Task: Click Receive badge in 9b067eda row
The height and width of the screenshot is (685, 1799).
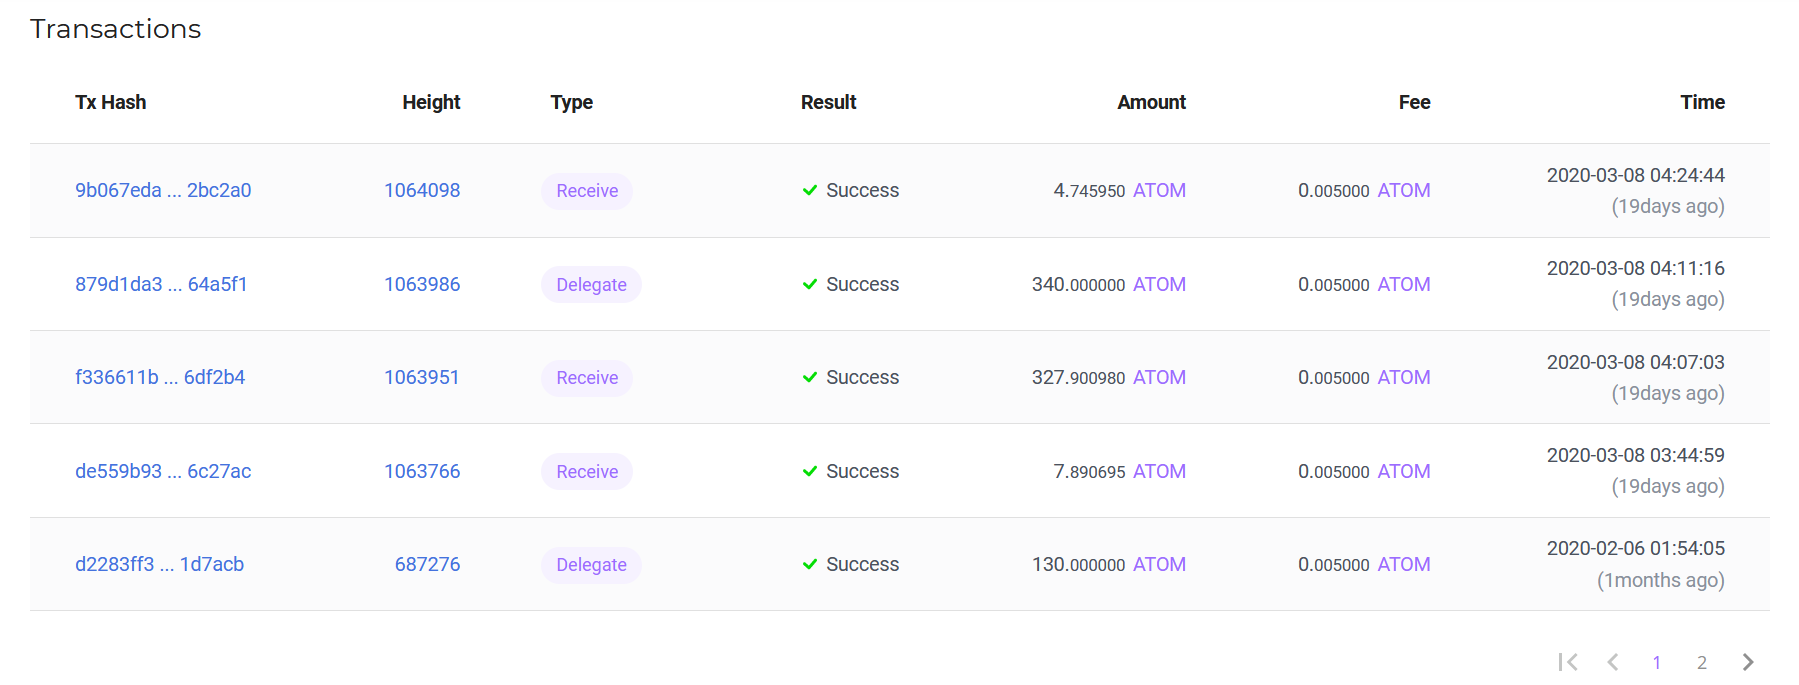Action: click(587, 191)
